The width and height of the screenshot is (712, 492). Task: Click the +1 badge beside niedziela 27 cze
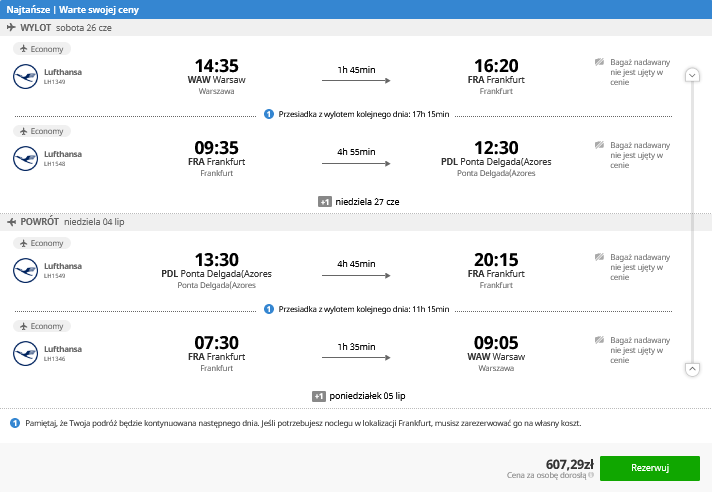click(325, 202)
